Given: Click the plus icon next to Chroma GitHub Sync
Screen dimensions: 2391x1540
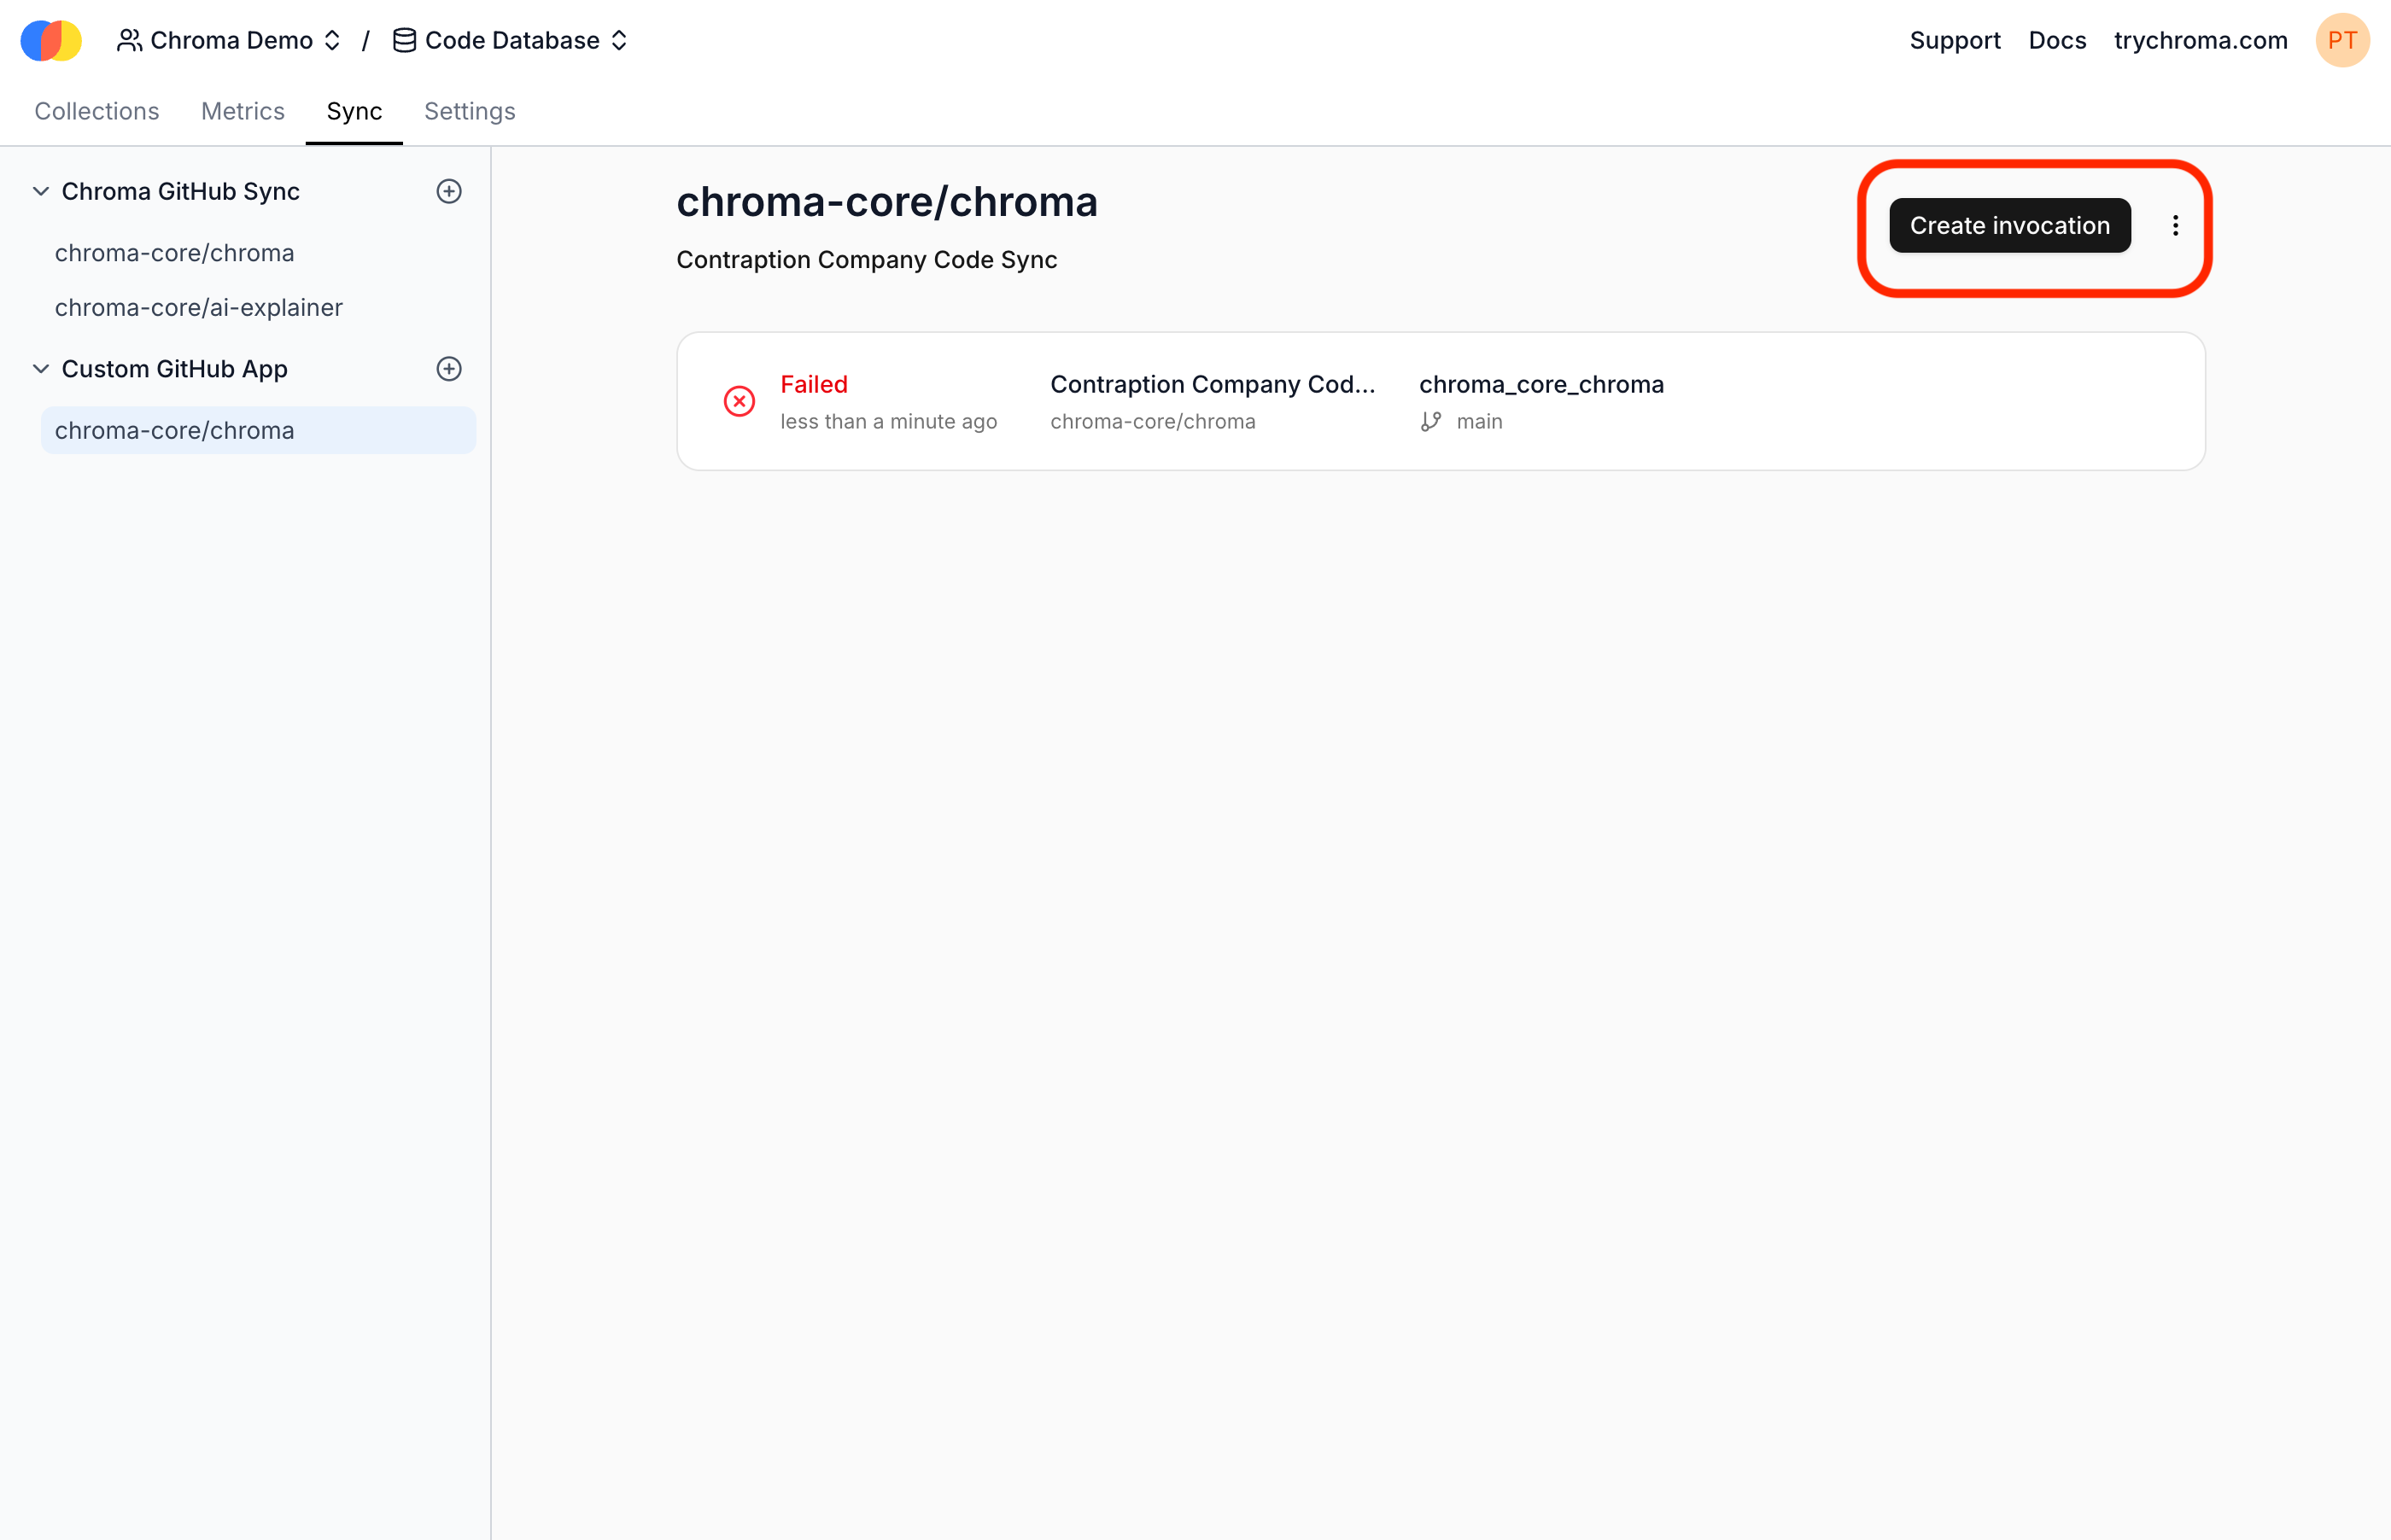Looking at the screenshot, I should pyautogui.click(x=449, y=191).
